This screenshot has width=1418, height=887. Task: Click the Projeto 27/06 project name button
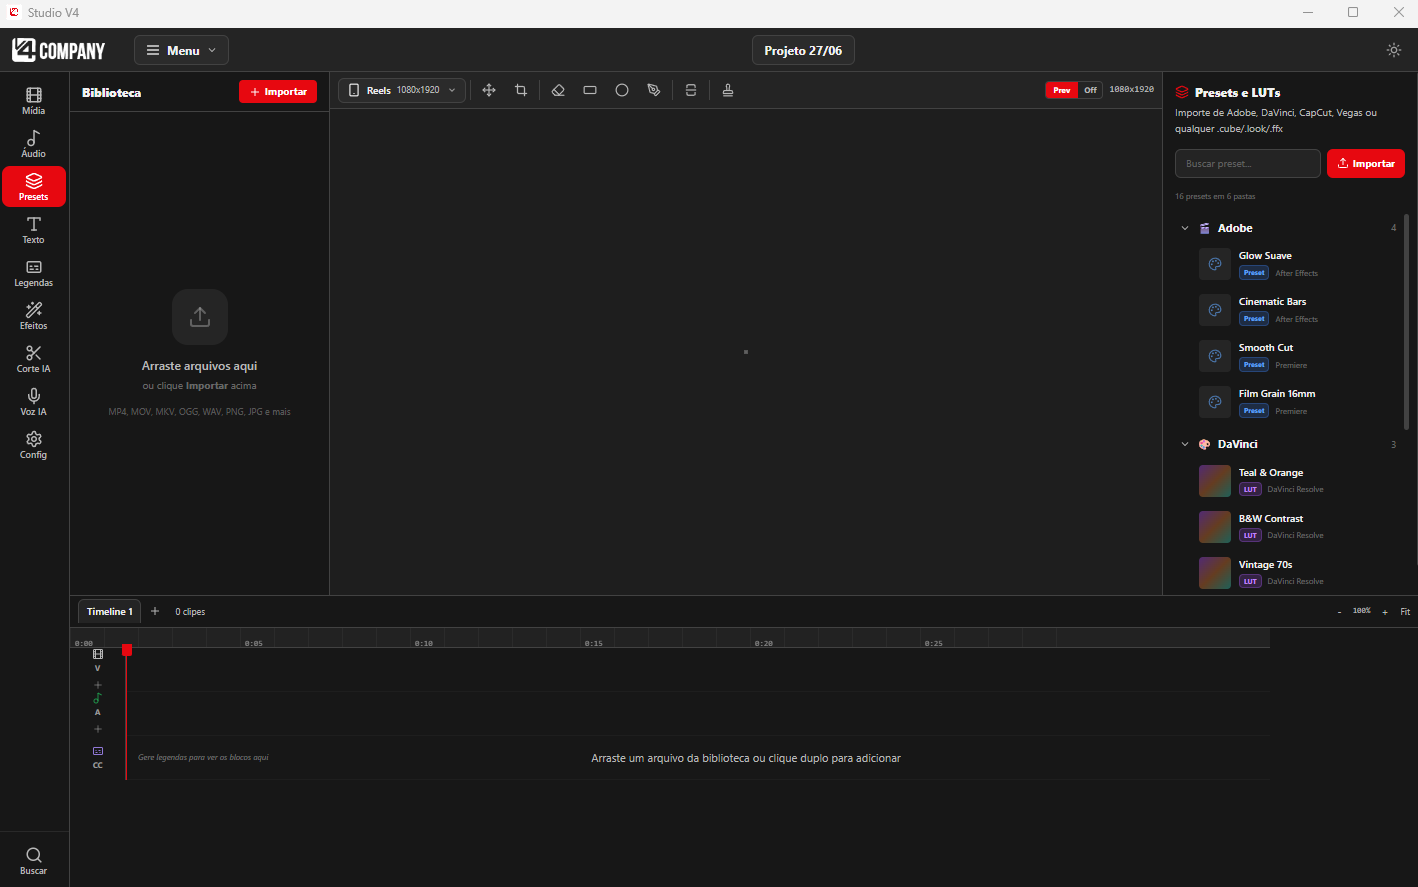[803, 50]
